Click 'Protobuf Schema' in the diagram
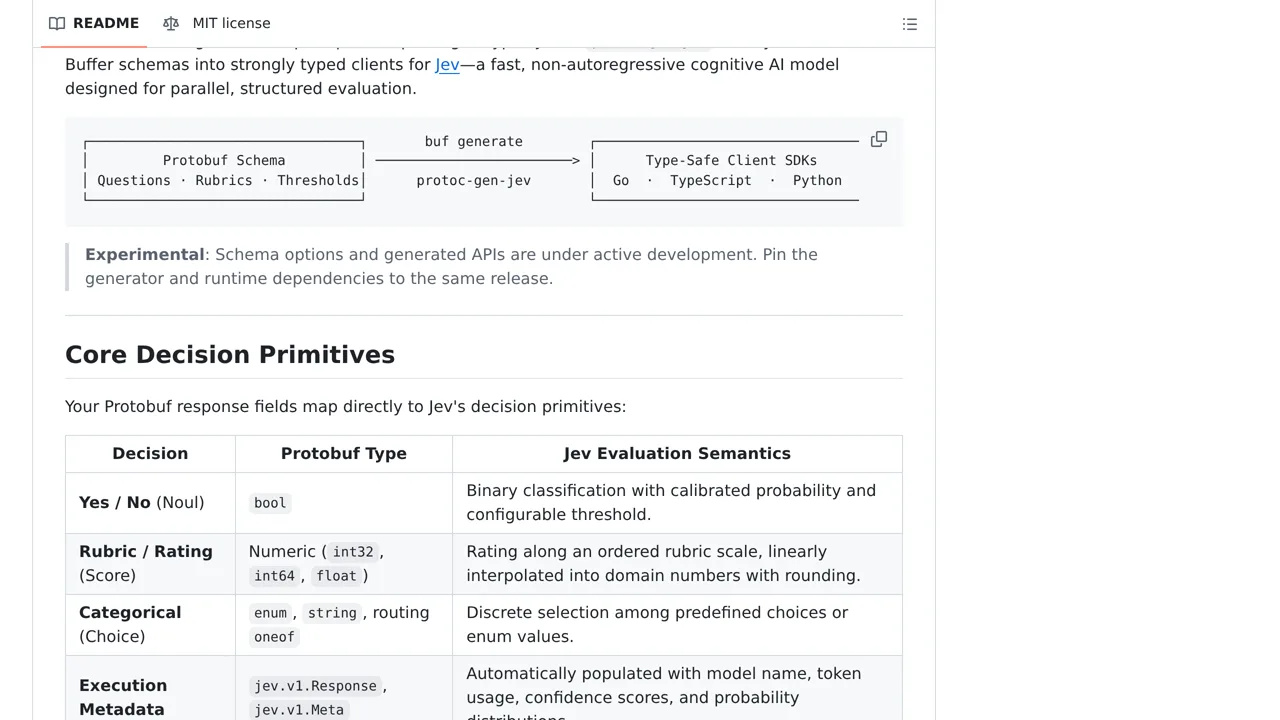Screen dimensions: 1280x720 point(224,160)
